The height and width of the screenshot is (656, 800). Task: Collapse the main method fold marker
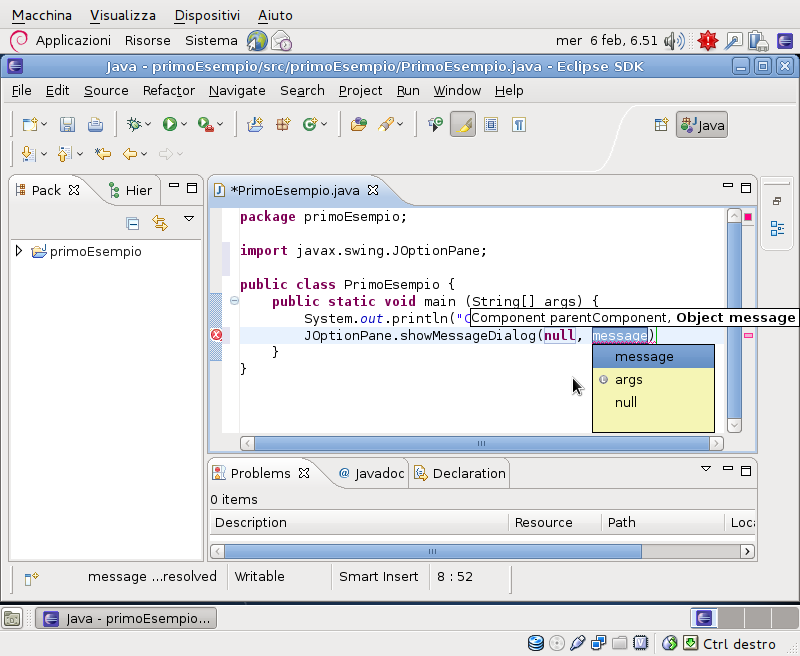point(234,300)
